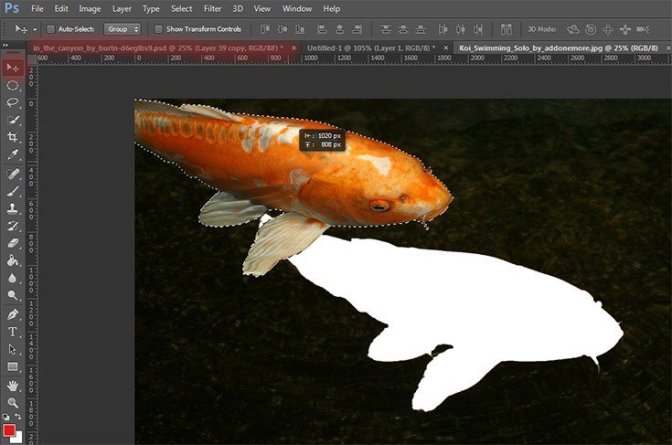Switch to the Koi_Swimming_Solo jpg tab
Image resolution: width=672 pixels, height=445 pixels.
558,48
